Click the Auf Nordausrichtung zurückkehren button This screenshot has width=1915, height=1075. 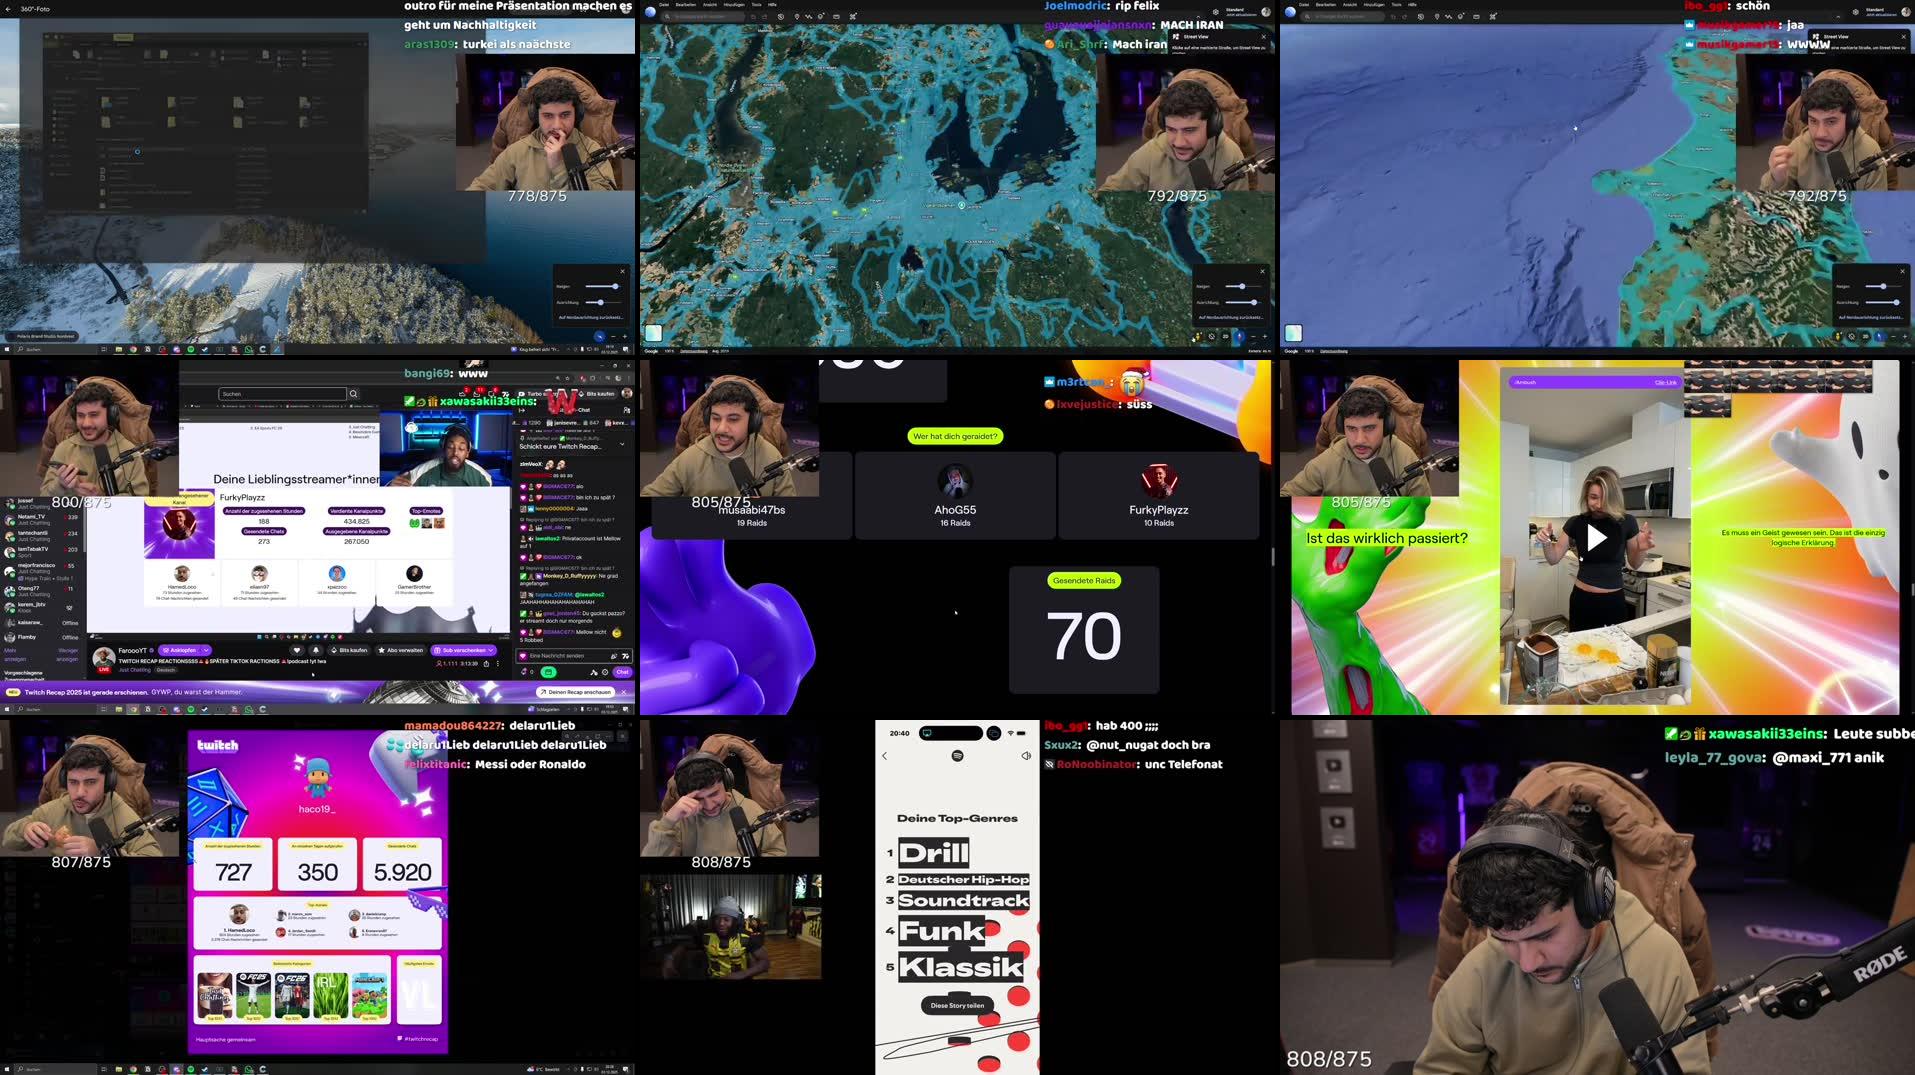(1231, 318)
